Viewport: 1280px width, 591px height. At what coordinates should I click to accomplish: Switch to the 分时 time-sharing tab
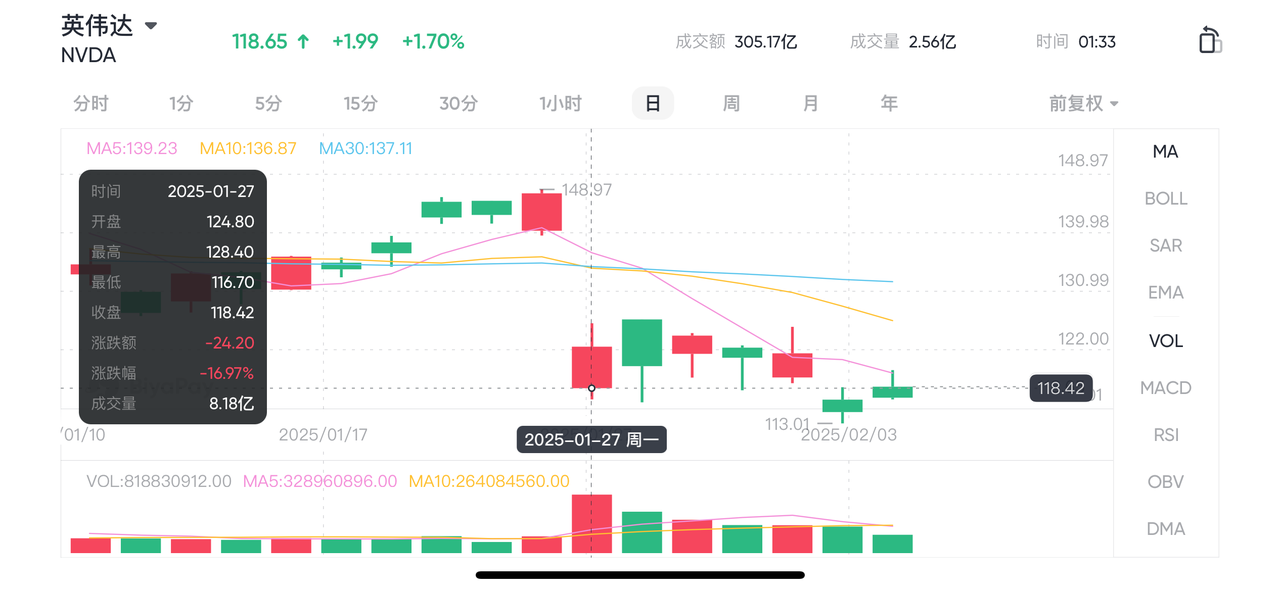(91, 103)
